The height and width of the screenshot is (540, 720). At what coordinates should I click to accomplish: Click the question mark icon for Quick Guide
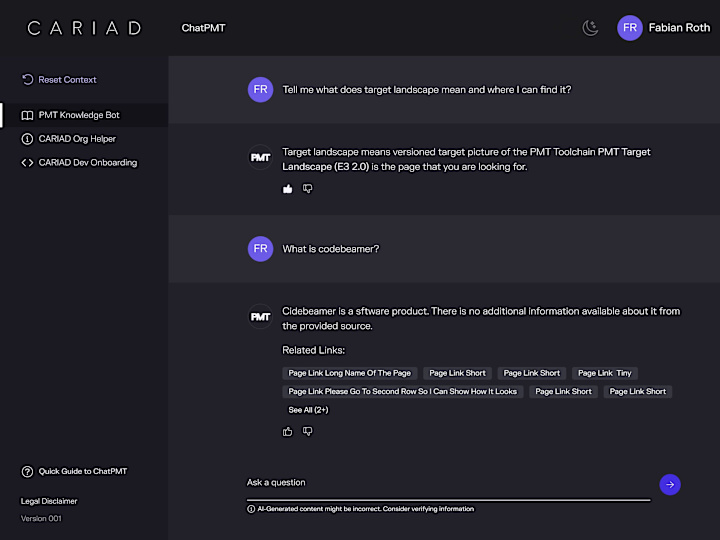(x=27, y=471)
